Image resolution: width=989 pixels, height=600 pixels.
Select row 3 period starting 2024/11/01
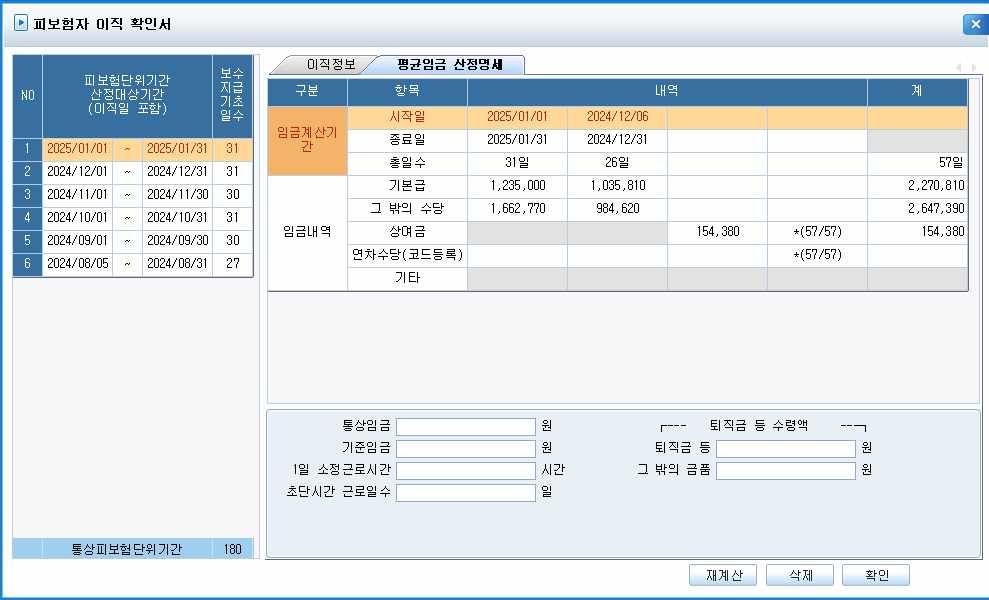point(77,195)
